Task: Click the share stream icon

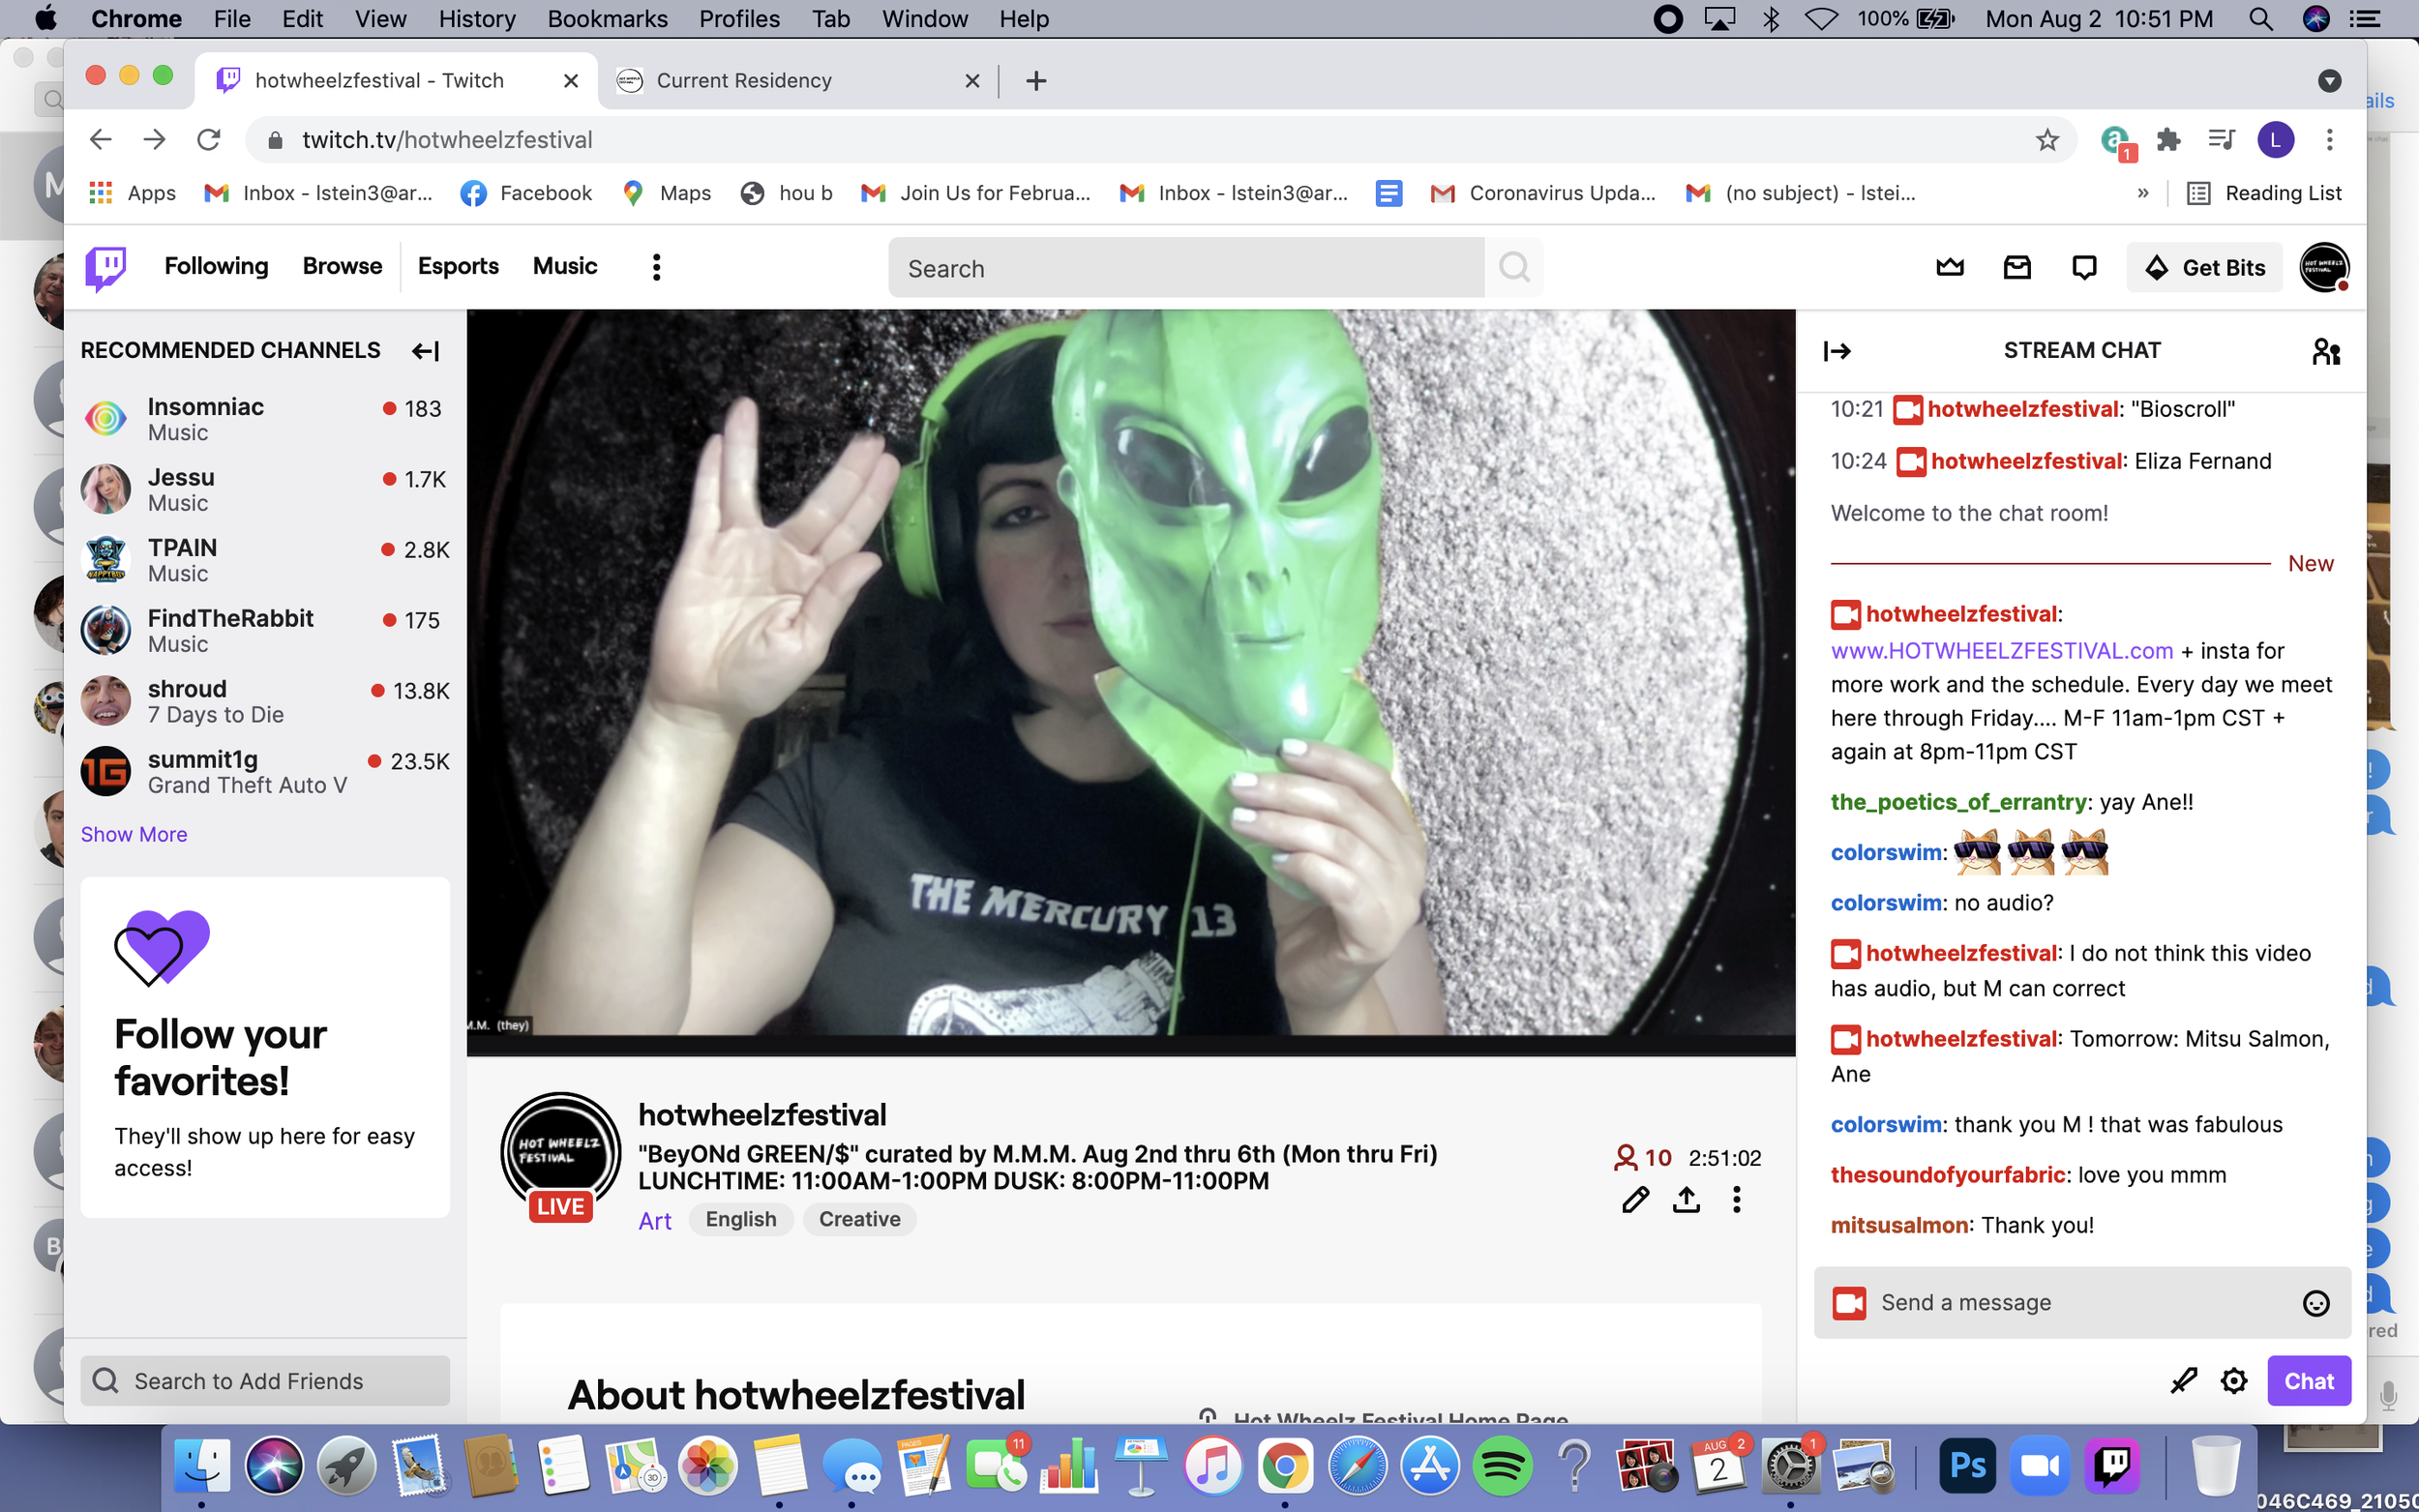Action: coord(1686,1199)
